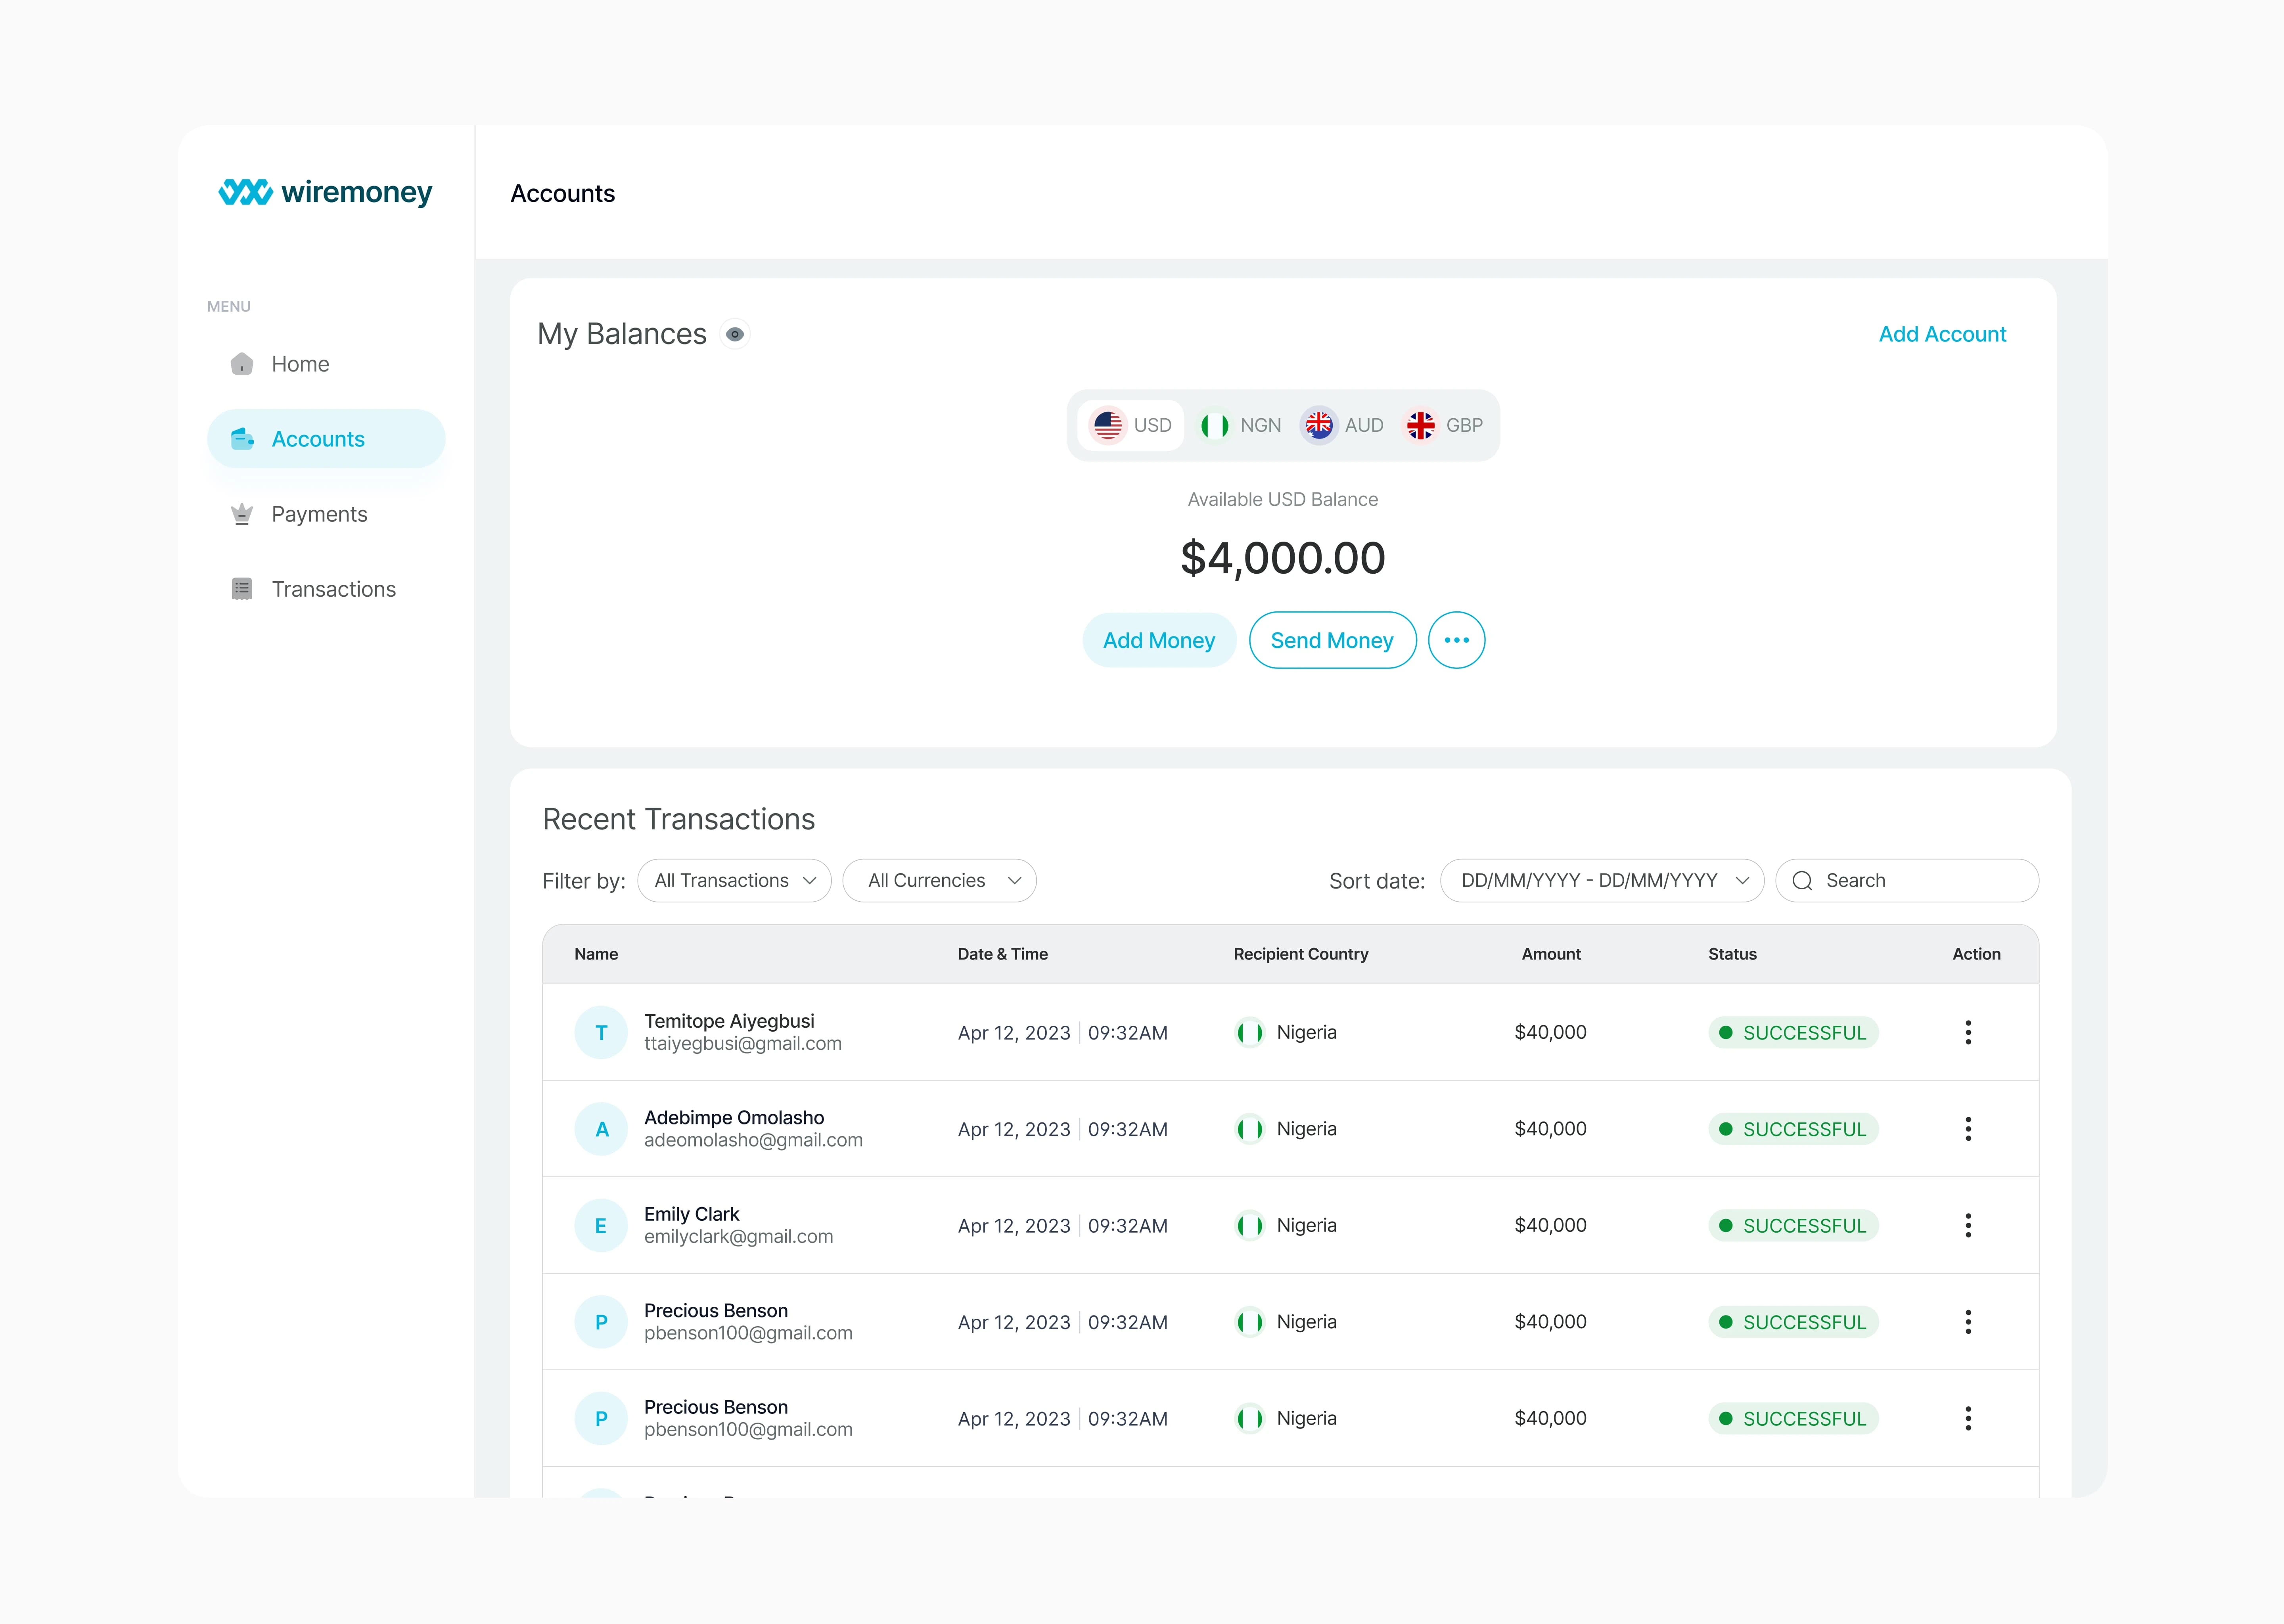This screenshot has height=1624, width=2284.
Task: Open Payments from the sidebar
Action: pyautogui.click(x=326, y=514)
